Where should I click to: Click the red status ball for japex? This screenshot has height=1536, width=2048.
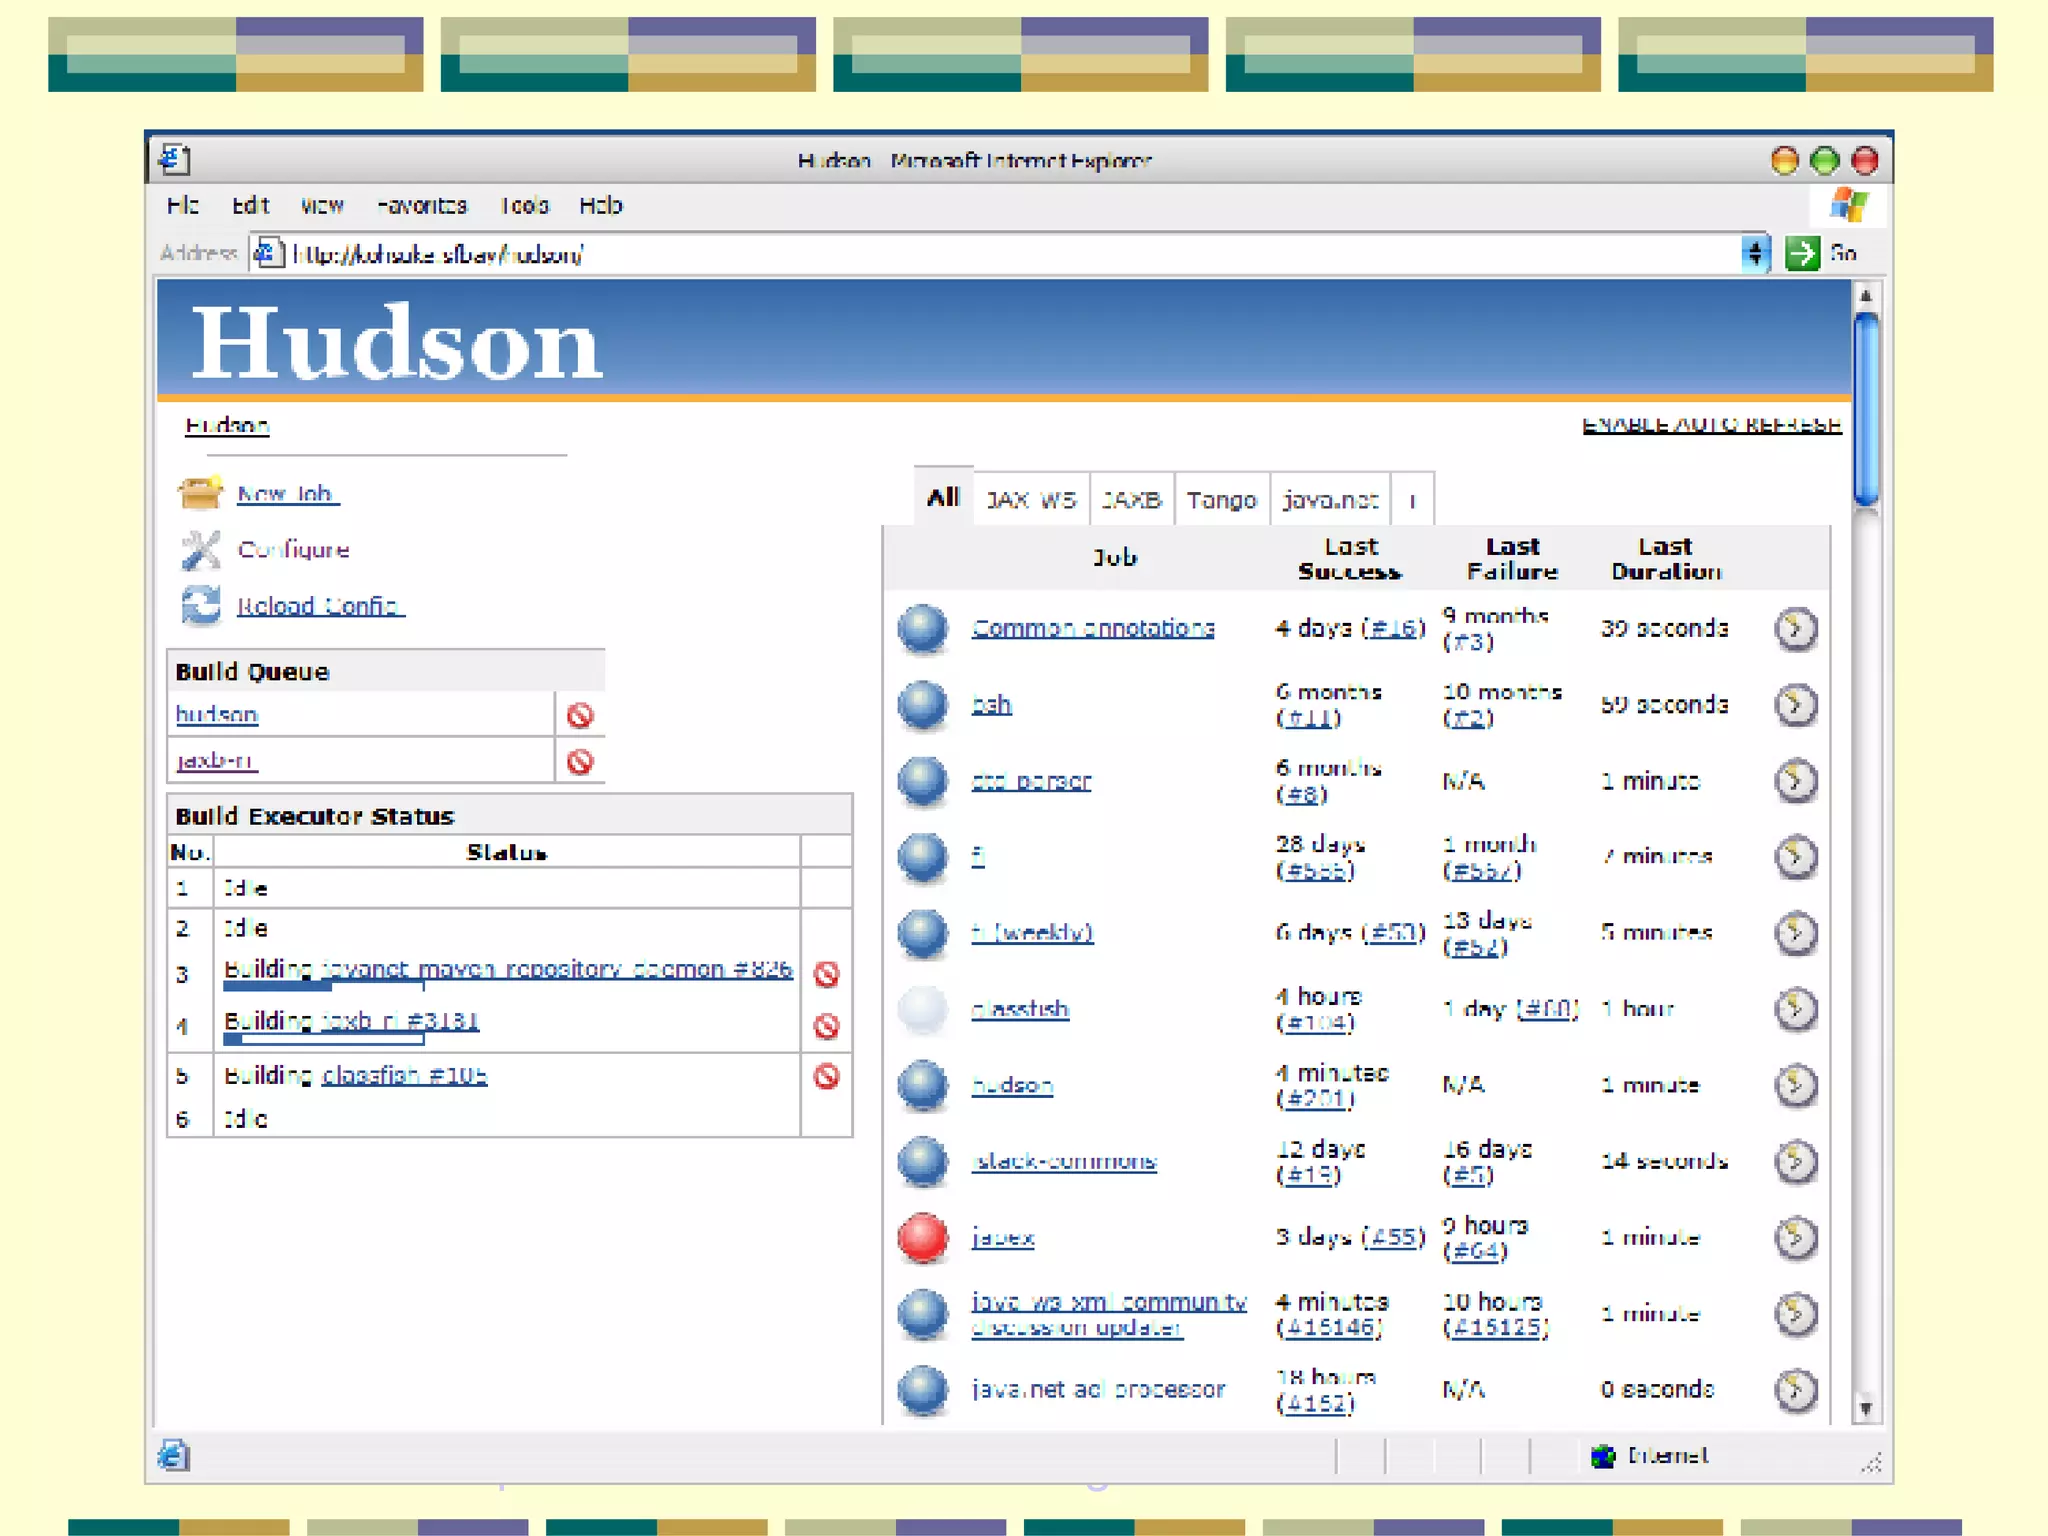(x=922, y=1237)
